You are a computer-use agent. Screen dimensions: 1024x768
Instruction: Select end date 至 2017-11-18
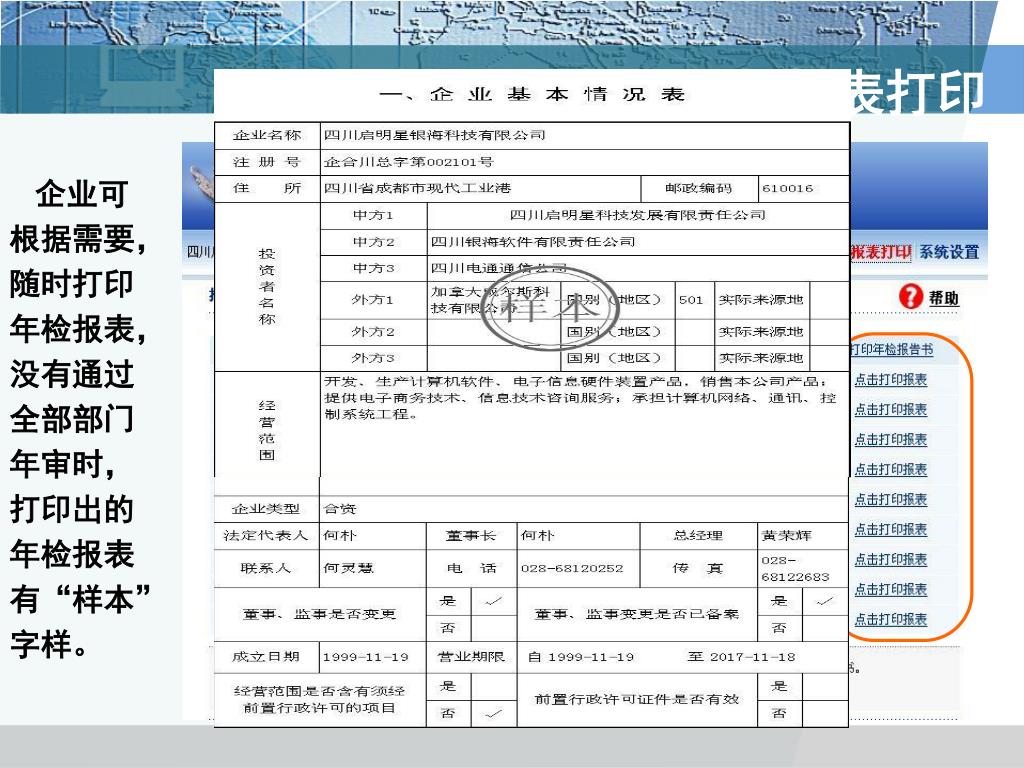742,657
